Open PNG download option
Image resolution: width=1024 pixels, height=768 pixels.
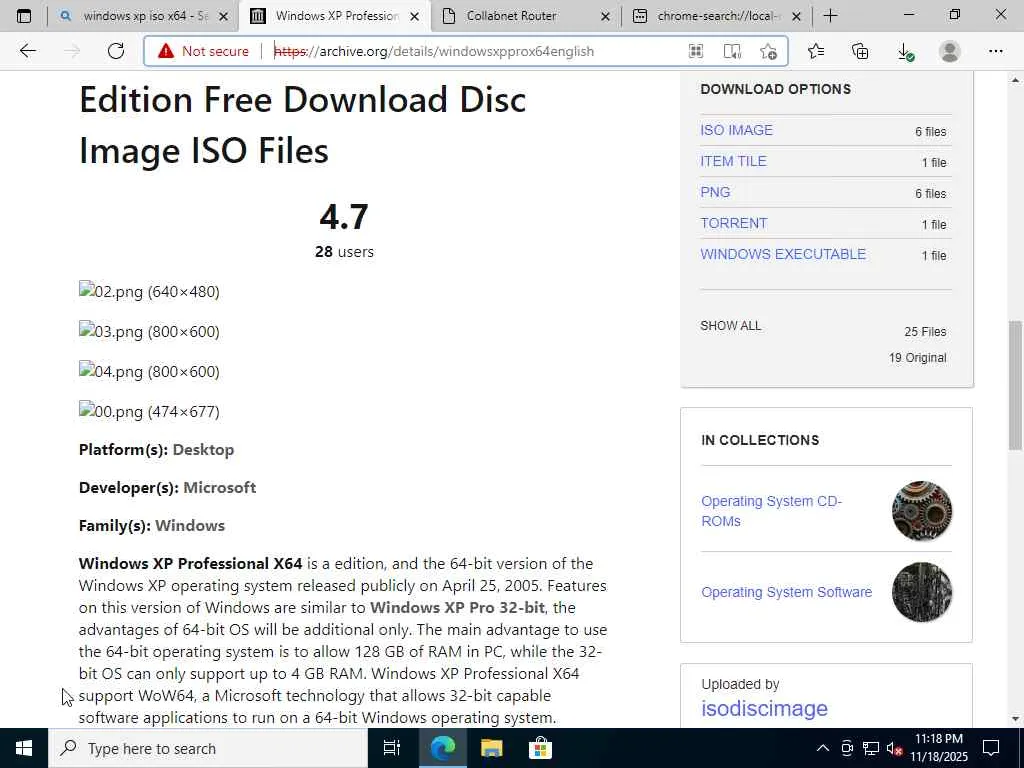pyautogui.click(x=714, y=192)
